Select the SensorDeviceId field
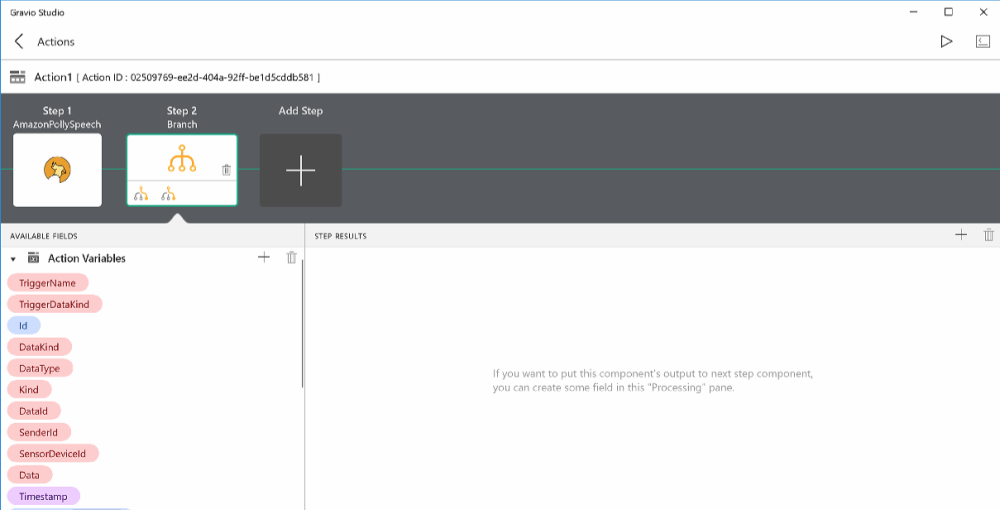Viewport: 1000px width, 510px height. [x=52, y=453]
